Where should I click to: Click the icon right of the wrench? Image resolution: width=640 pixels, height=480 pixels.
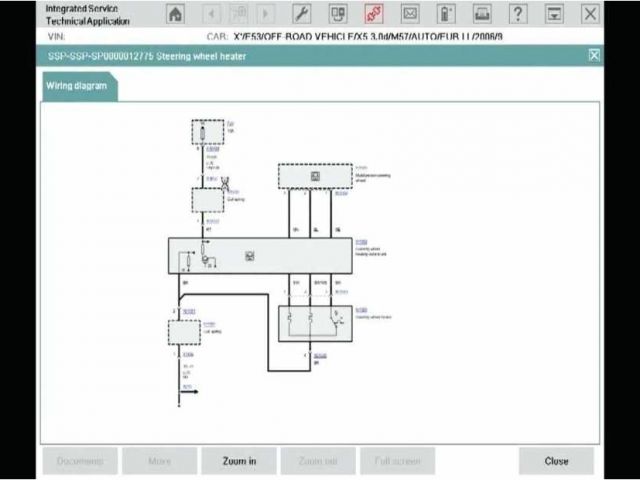point(337,14)
